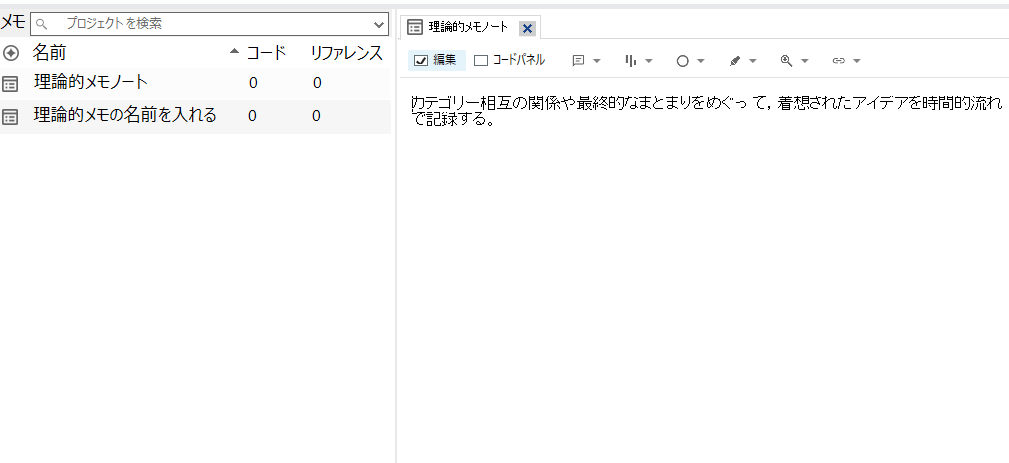Click the second memo line で記録する。
Viewport: 1009px width, 463px height.
coord(453,119)
